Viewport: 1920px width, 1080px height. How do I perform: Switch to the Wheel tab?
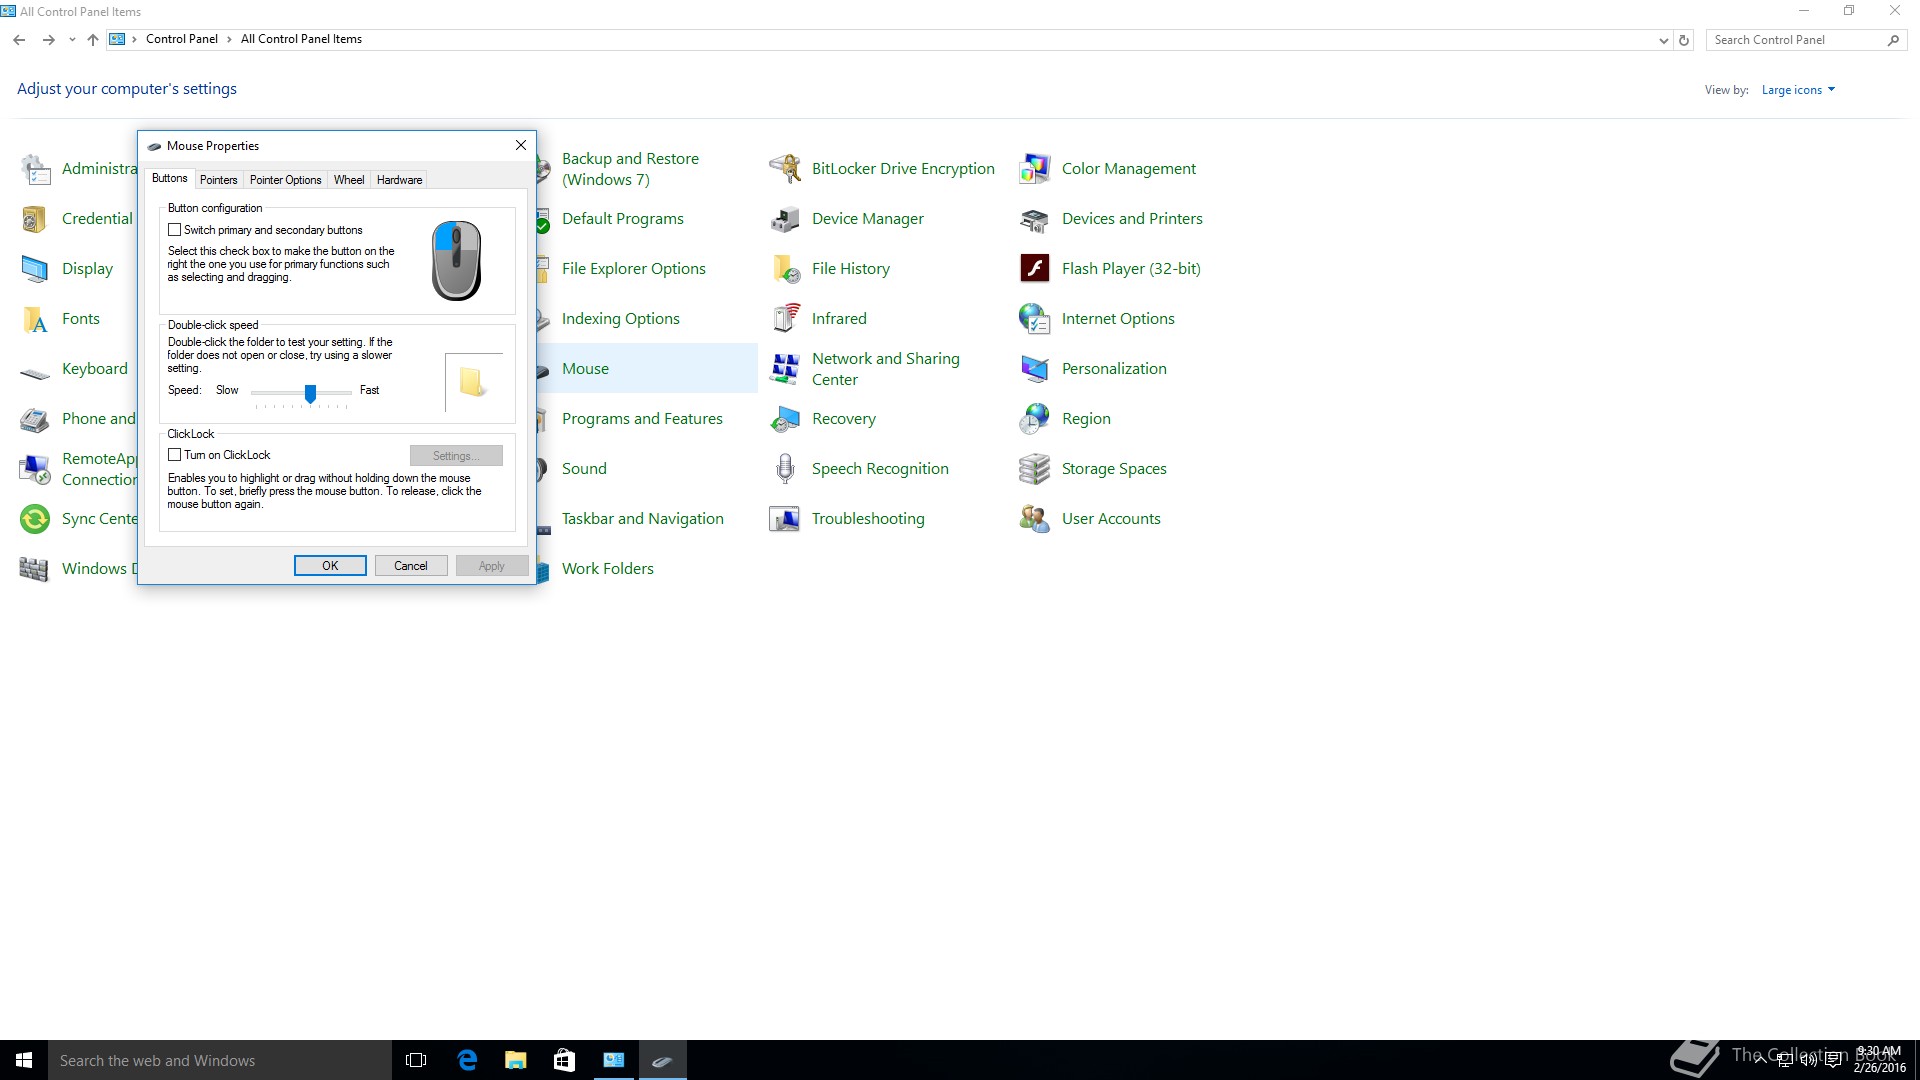coord(349,180)
